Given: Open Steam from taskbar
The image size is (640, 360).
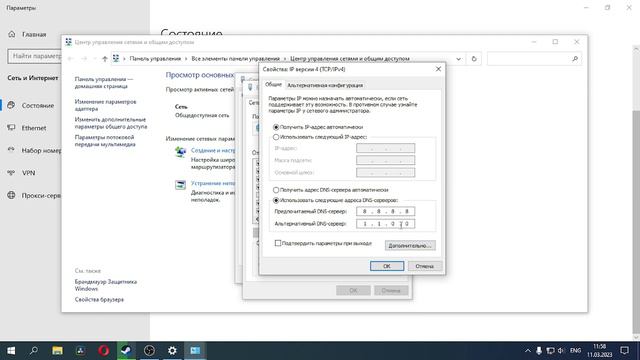Looking at the screenshot, I should pyautogui.click(x=126, y=351).
